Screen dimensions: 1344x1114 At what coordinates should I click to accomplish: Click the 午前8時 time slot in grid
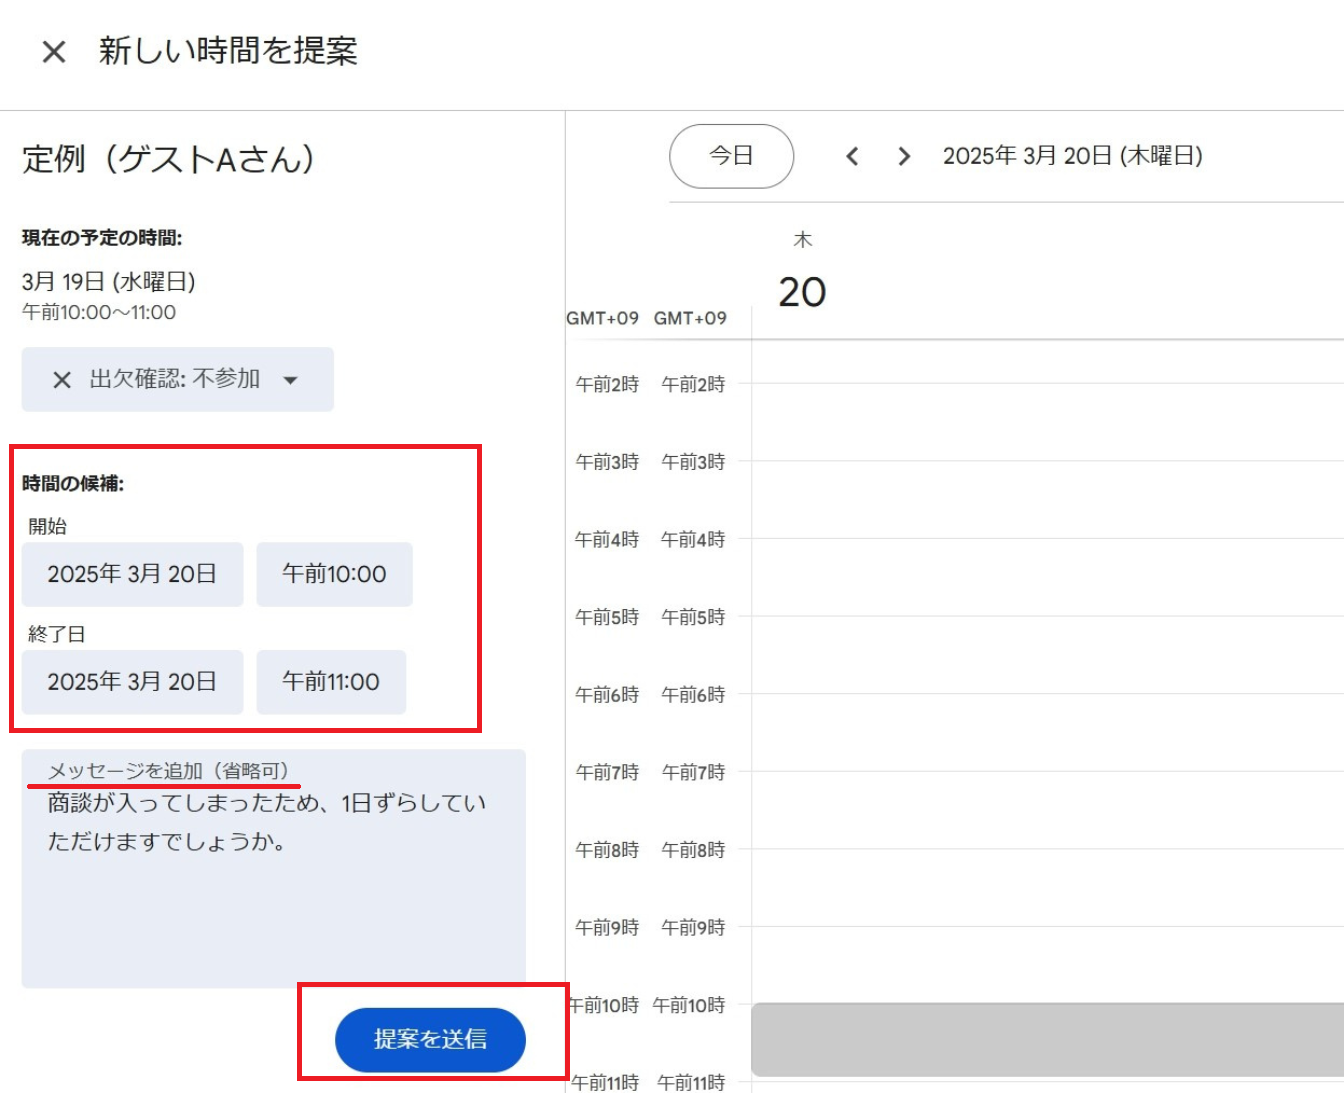(1046, 888)
